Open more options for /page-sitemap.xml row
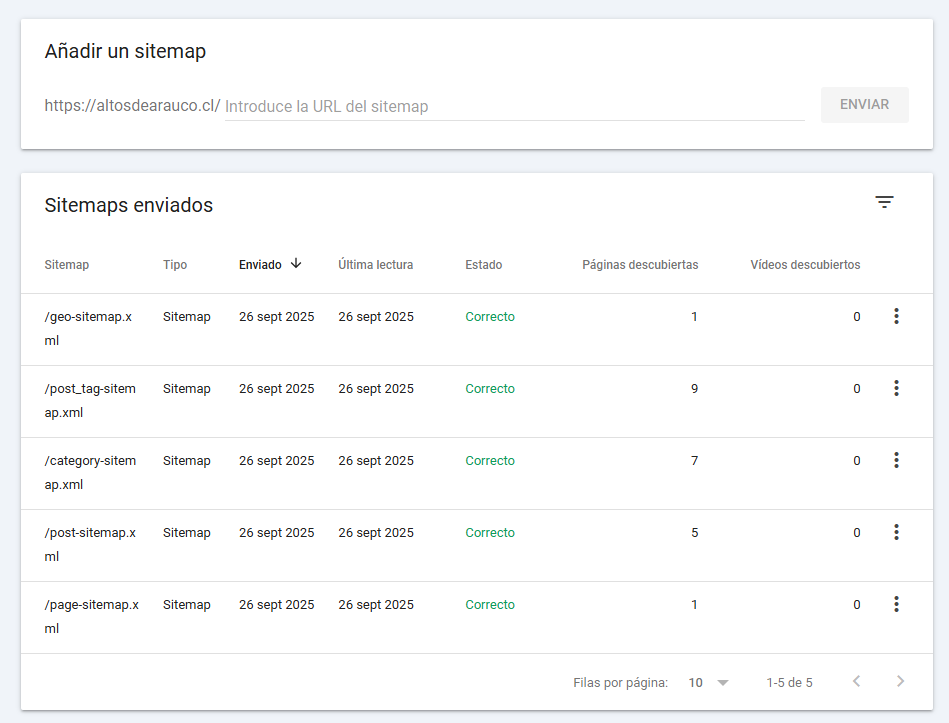This screenshot has height=723, width=949. tap(896, 605)
